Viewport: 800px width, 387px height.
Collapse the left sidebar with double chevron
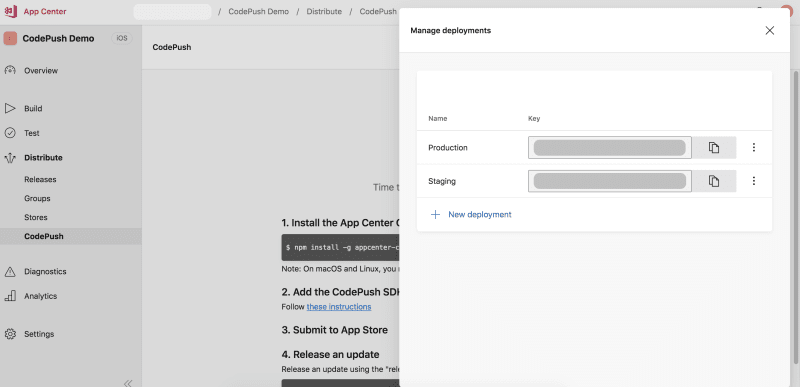[128, 383]
